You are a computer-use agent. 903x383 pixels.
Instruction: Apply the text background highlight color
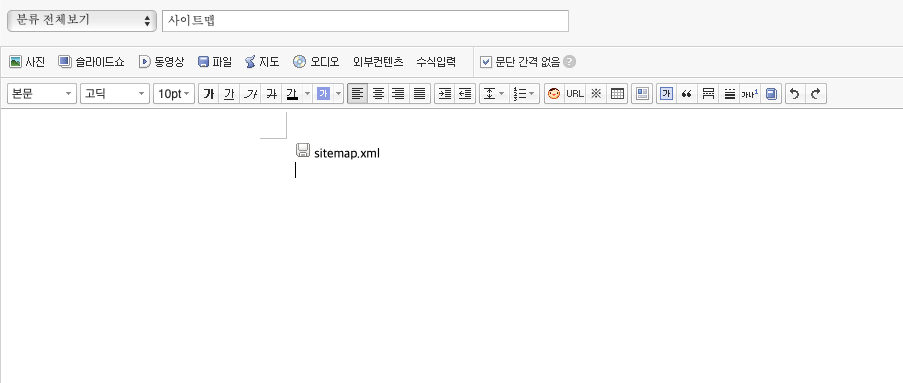coord(323,93)
